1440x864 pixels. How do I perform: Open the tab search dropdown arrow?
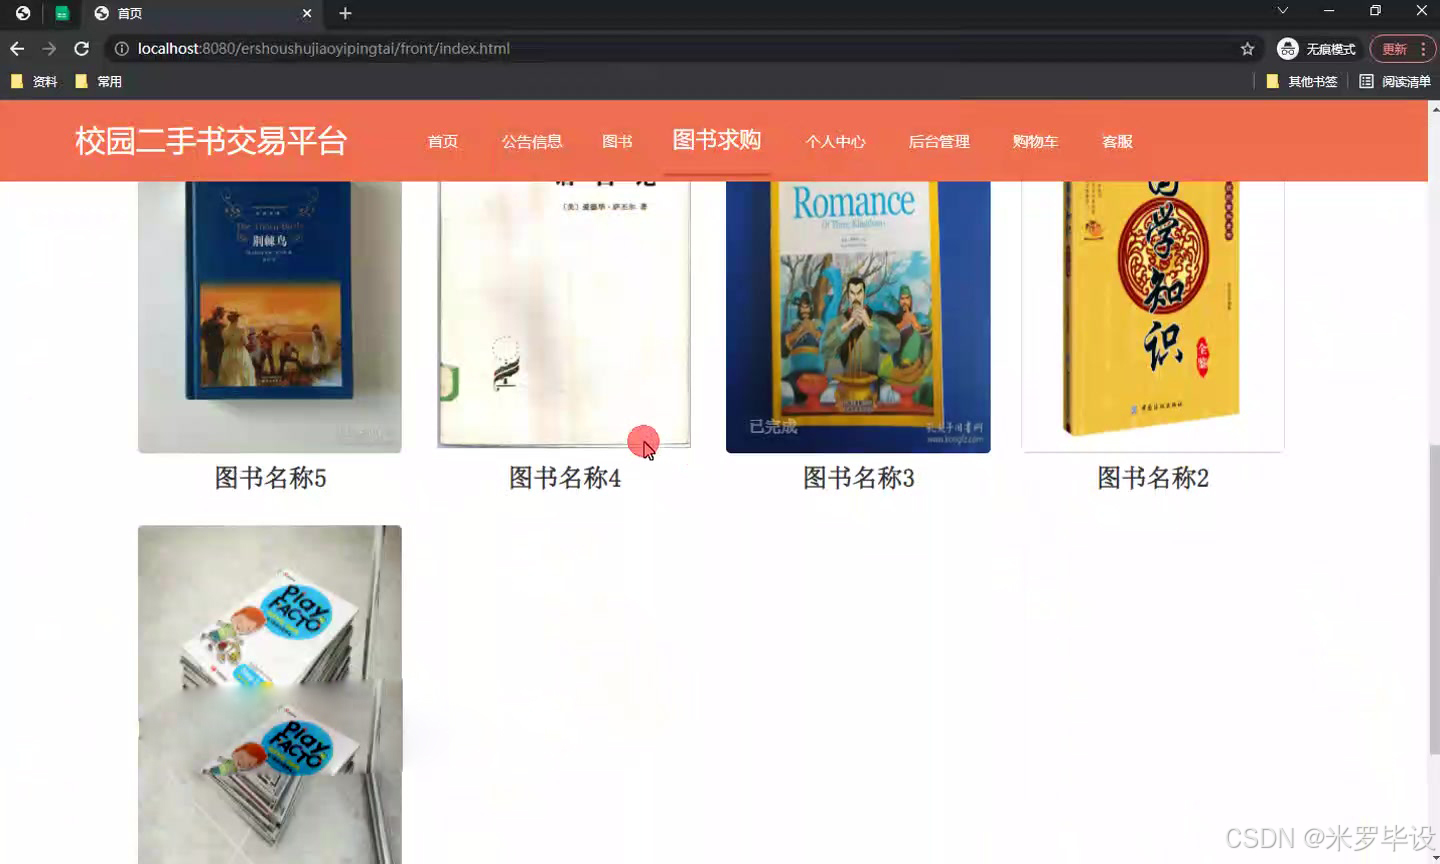click(x=1282, y=10)
